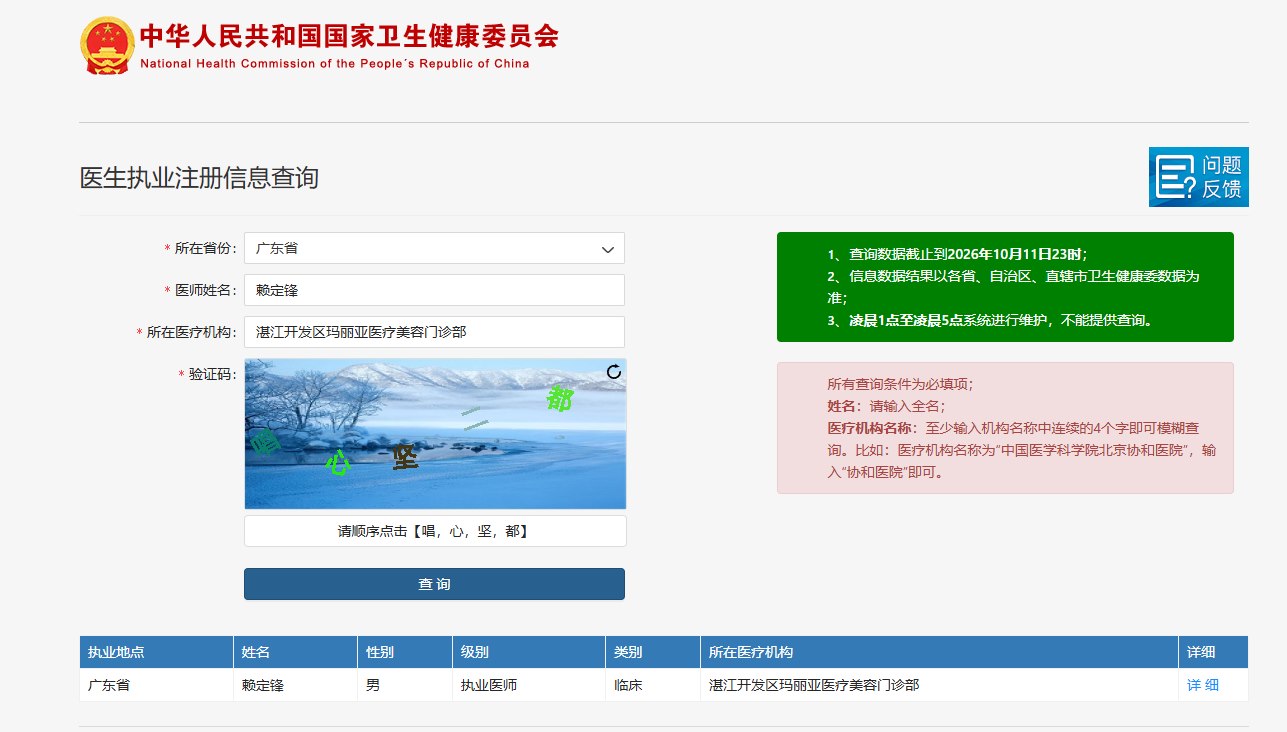Click the 姓名：请输入全名 hint line
This screenshot has height=732, width=1287.
(886, 406)
